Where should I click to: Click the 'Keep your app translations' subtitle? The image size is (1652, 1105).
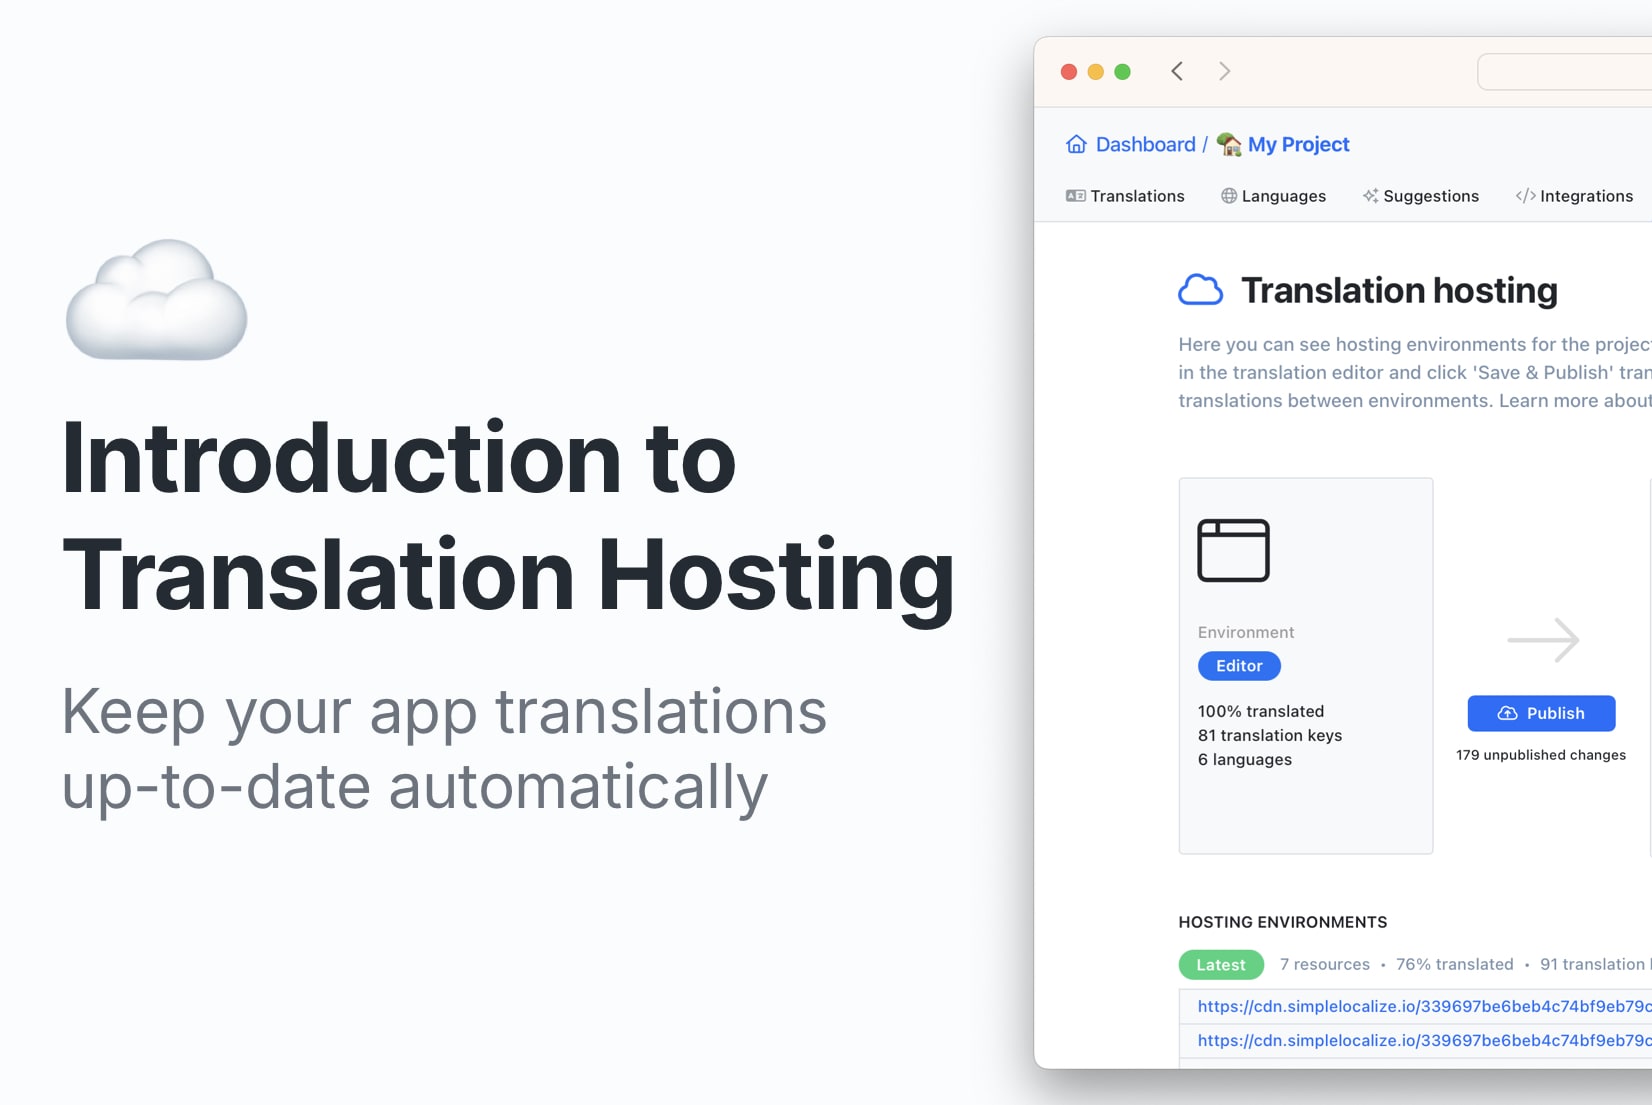click(x=444, y=712)
